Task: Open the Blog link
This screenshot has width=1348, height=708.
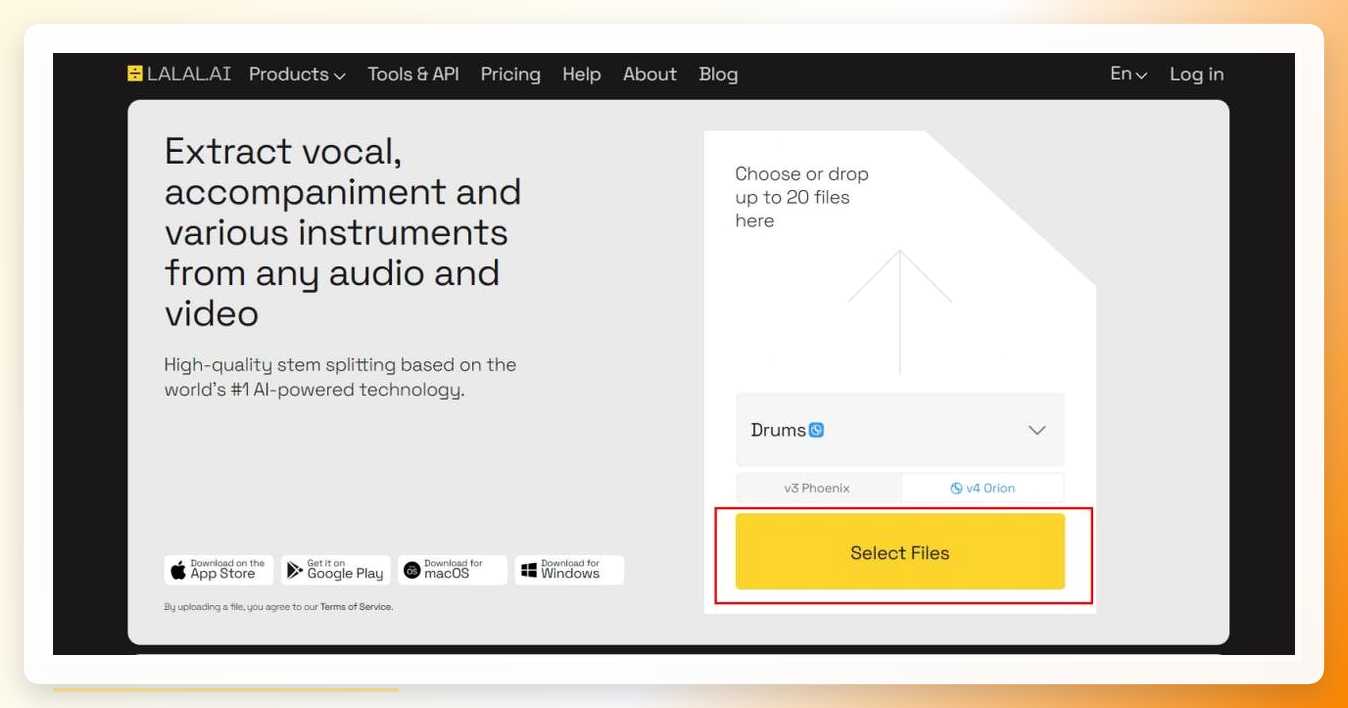Action: (718, 74)
